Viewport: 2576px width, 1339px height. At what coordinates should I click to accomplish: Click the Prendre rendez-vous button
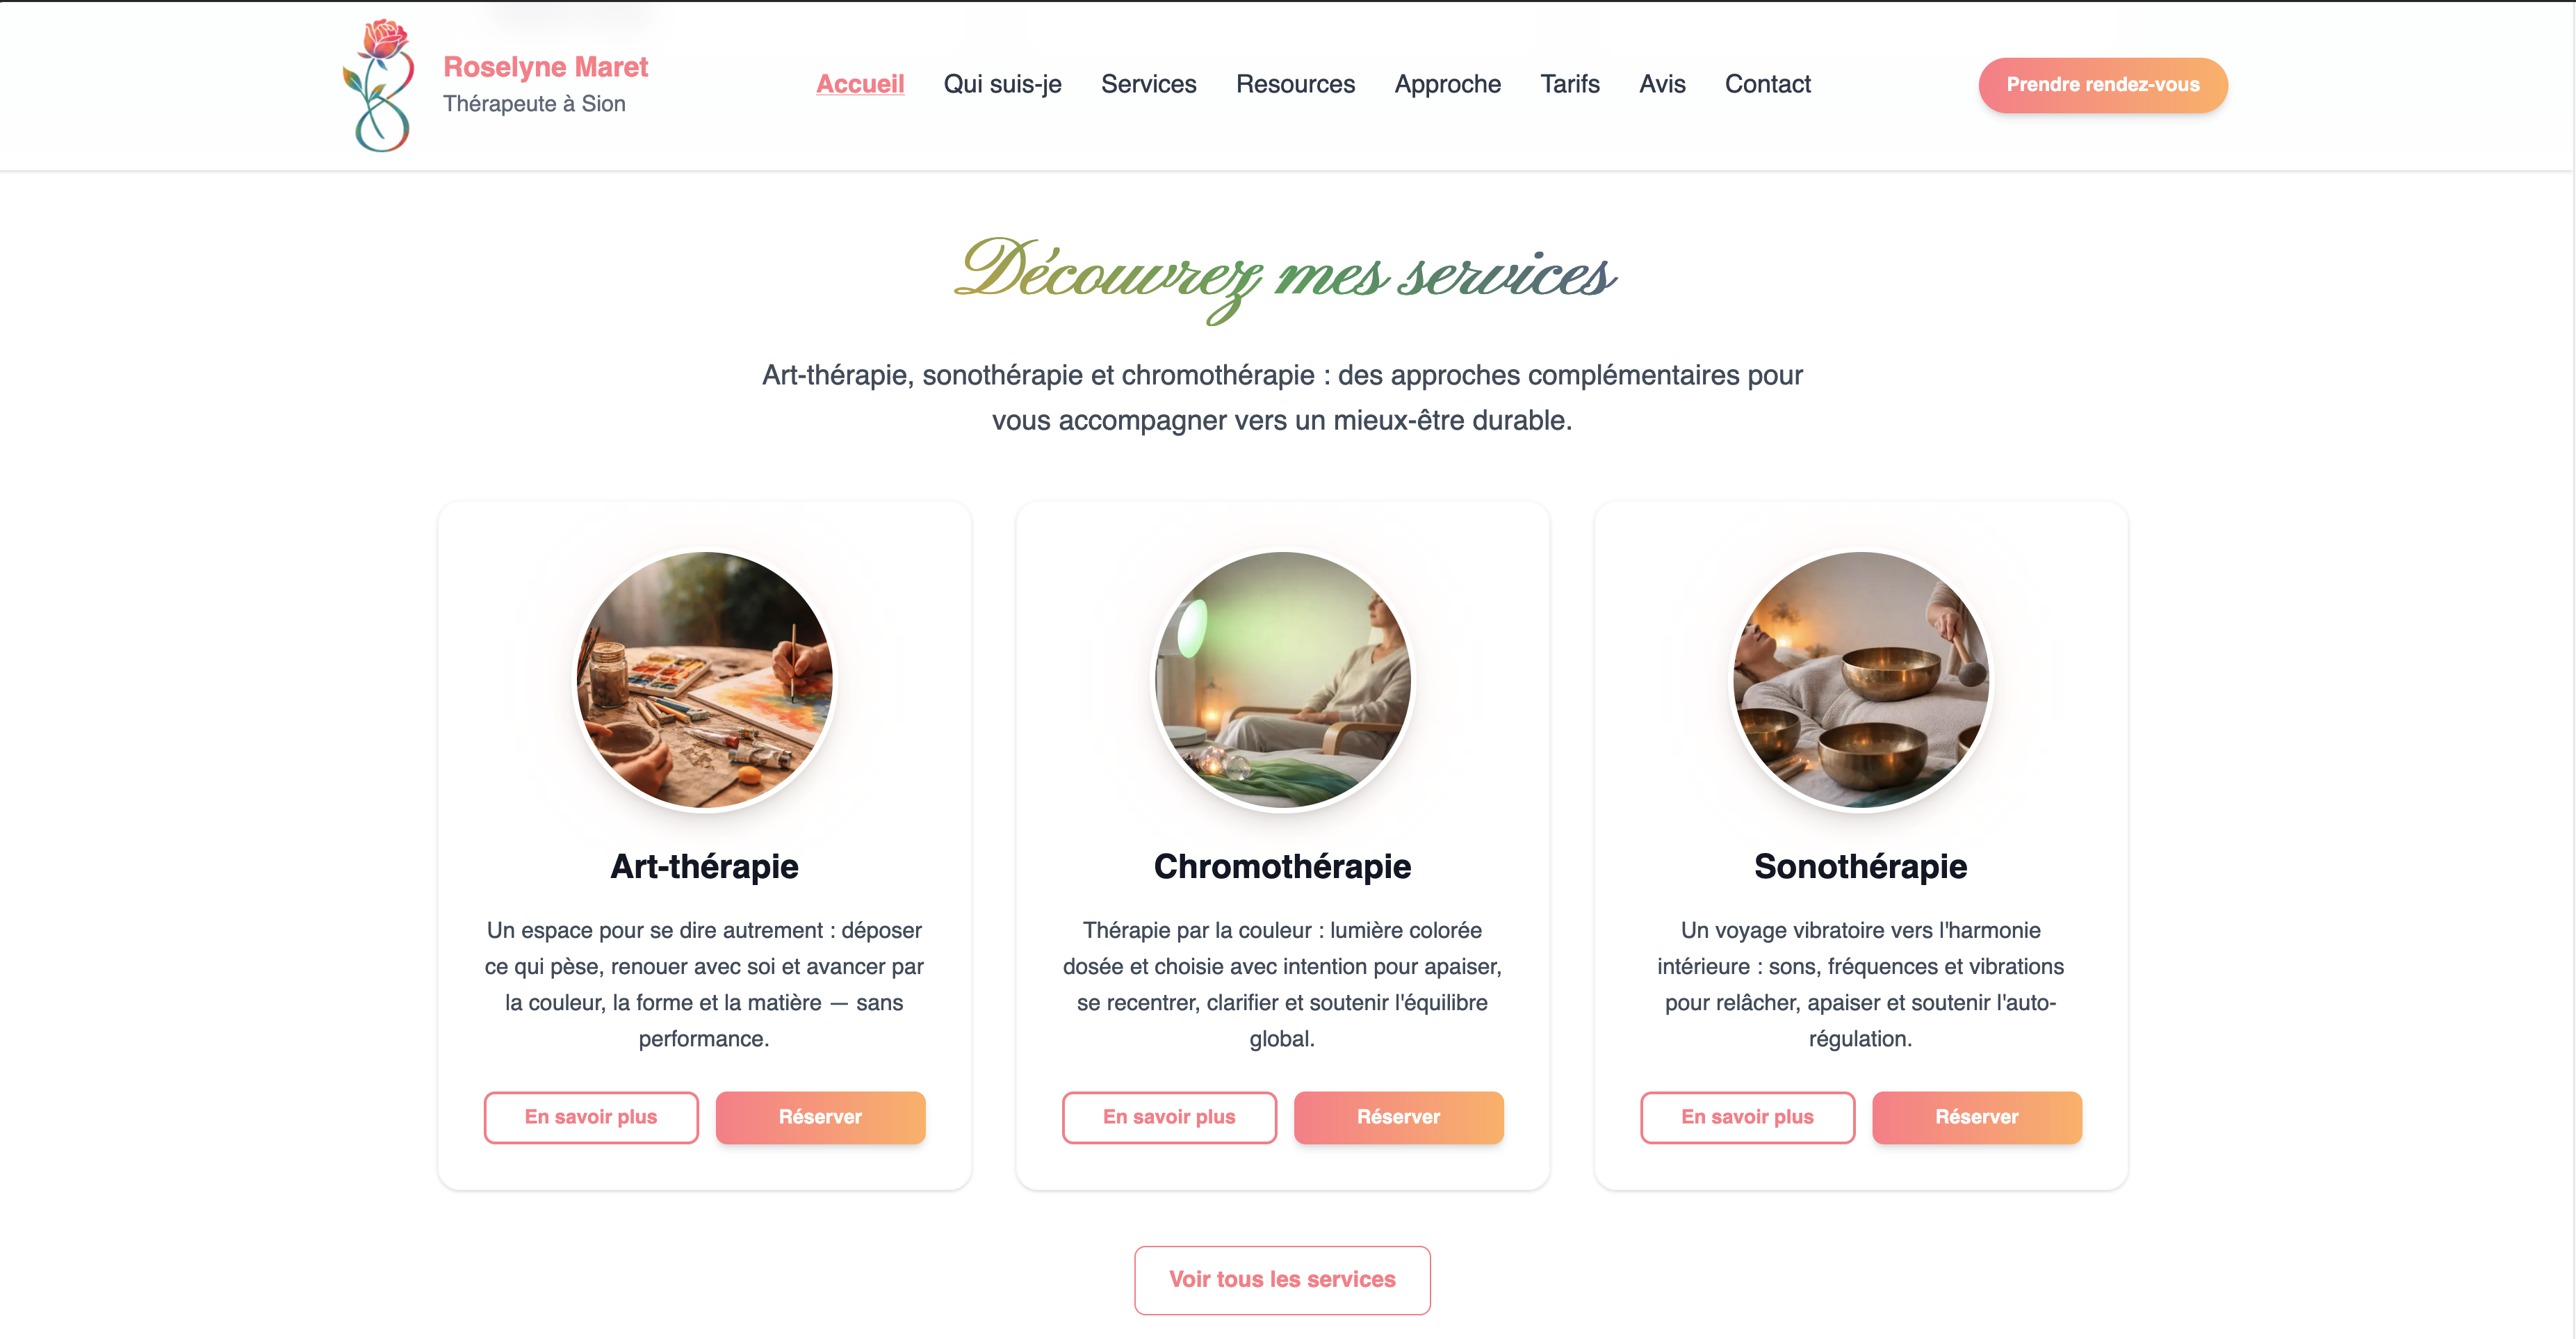point(2103,85)
